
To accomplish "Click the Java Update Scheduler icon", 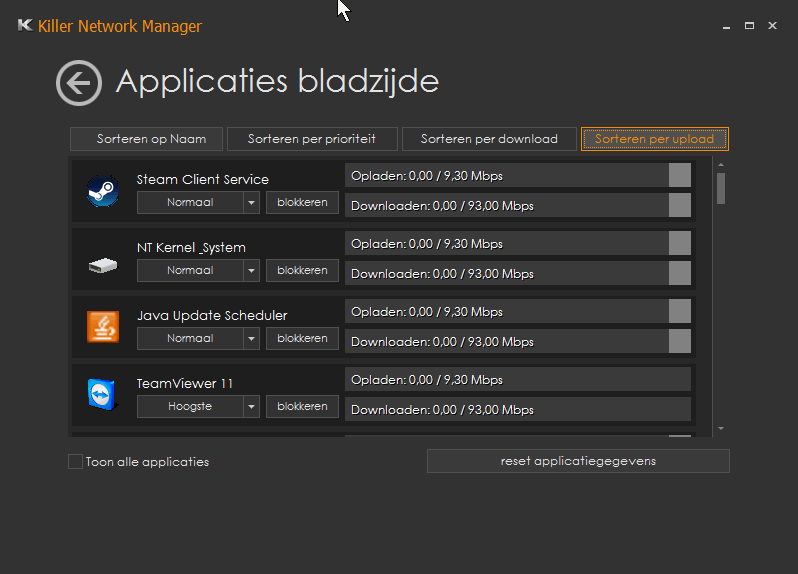I will (103, 327).
